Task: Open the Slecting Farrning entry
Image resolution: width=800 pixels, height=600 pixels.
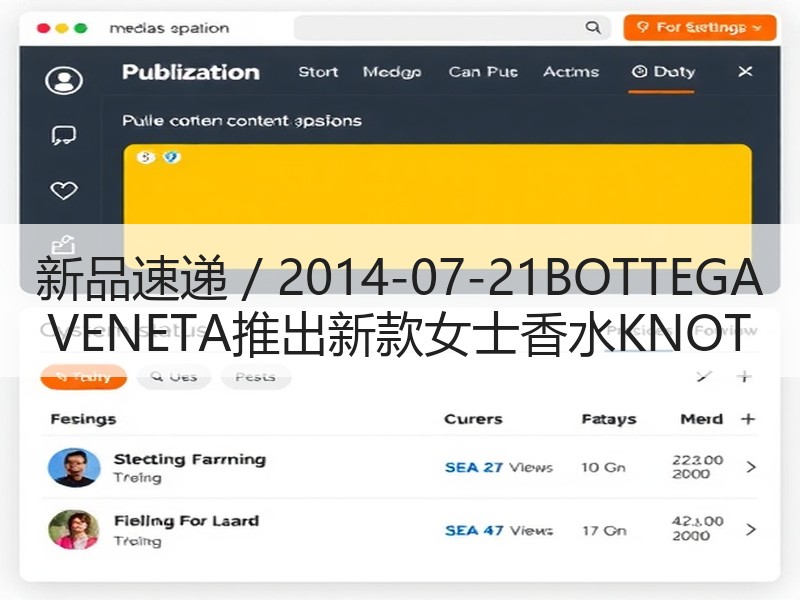Action: (x=190, y=460)
